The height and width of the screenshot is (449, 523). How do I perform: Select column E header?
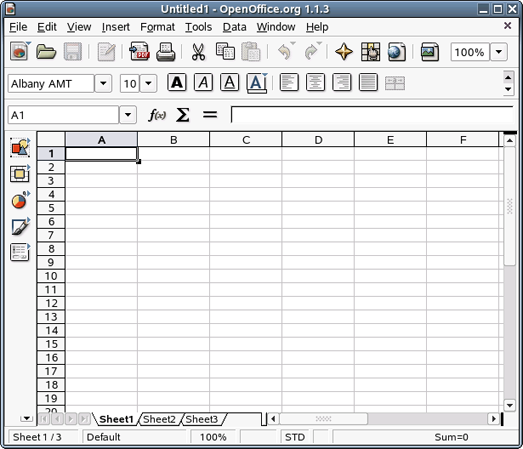(390, 140)
